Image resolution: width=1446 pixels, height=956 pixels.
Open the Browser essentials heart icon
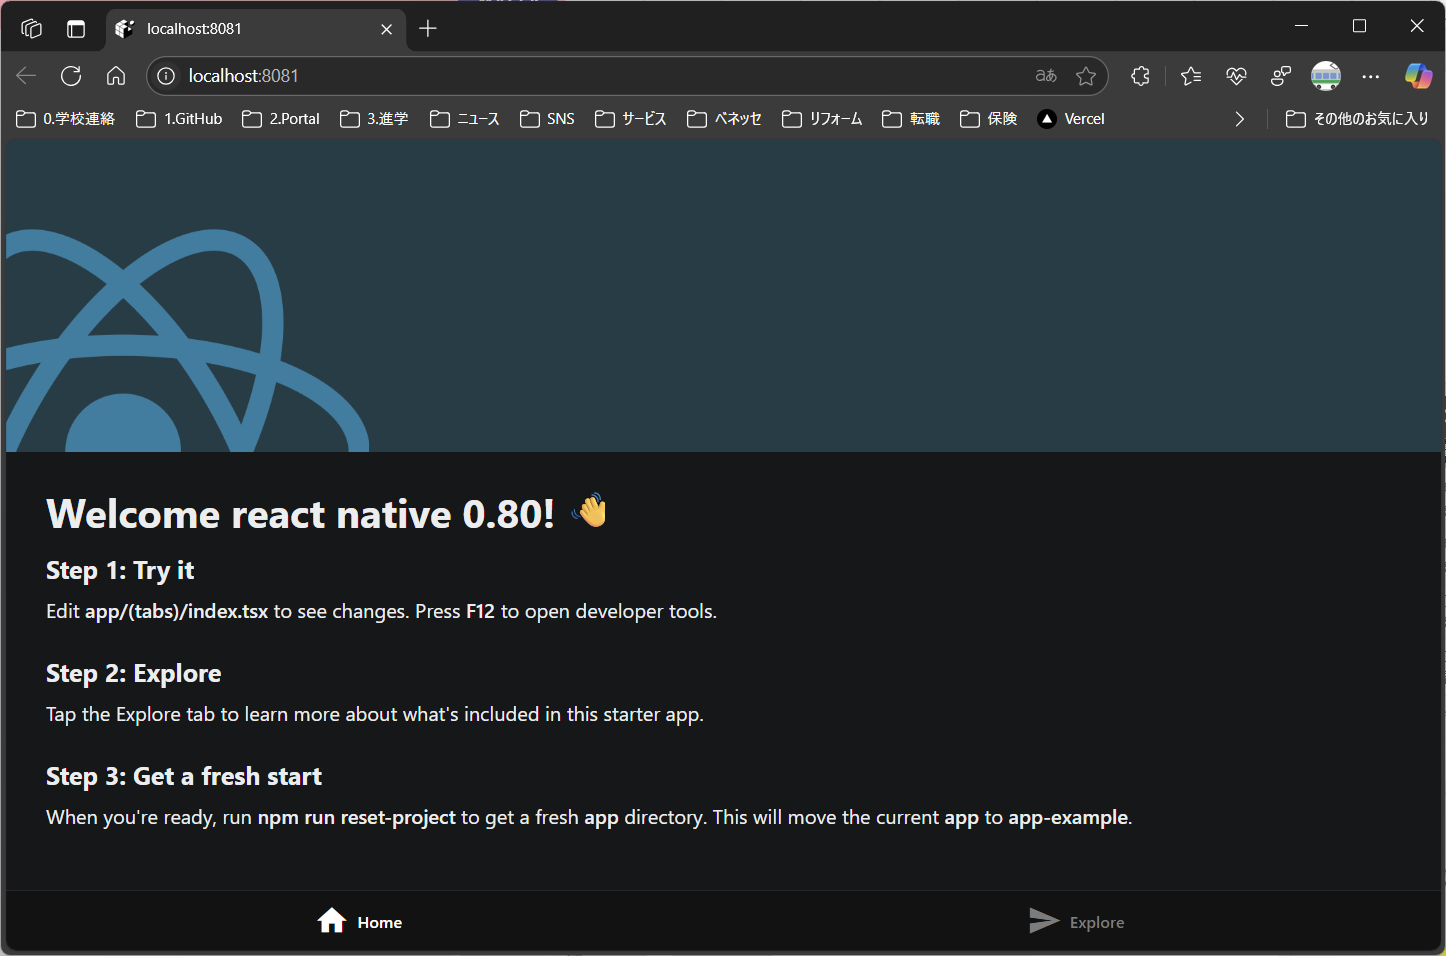[x=1236, y=76]
